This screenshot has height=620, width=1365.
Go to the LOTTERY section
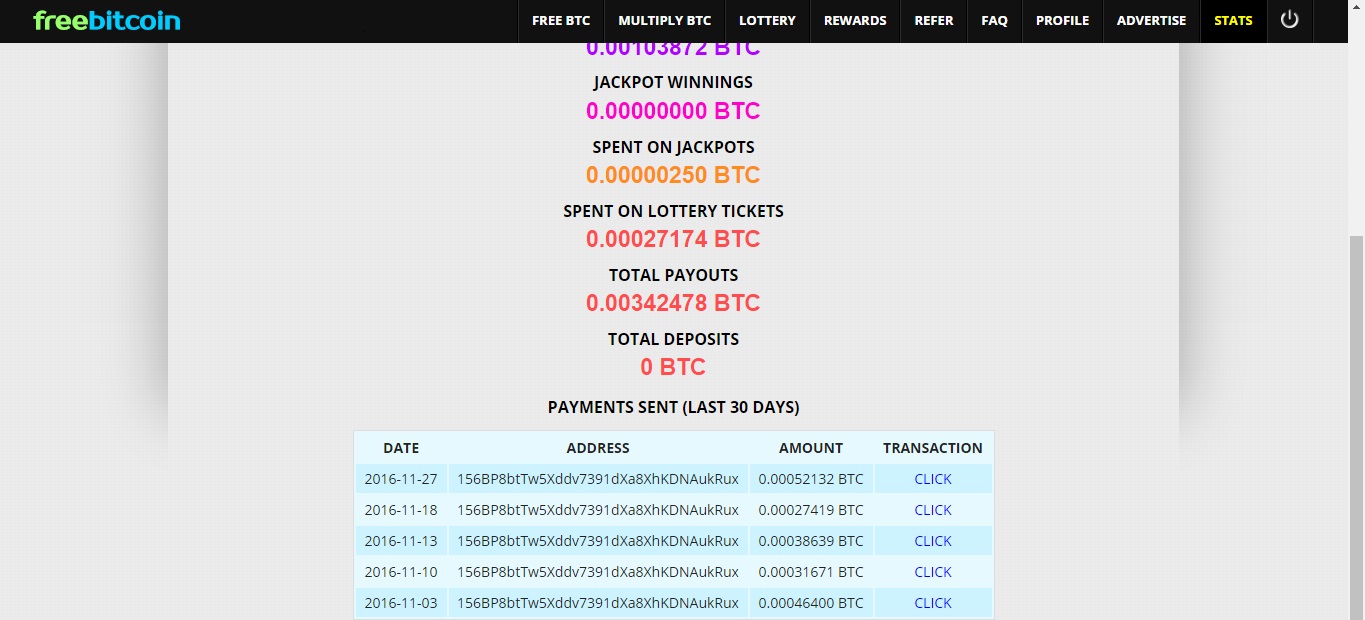tap(767, 20)
